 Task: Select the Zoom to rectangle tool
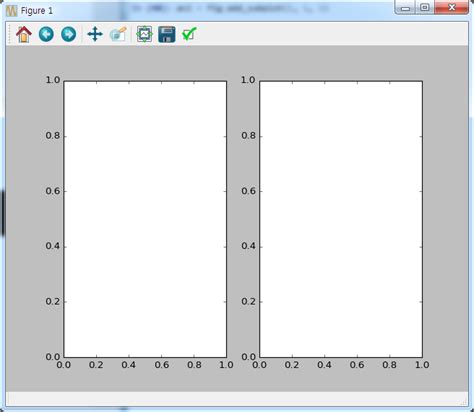118,34
